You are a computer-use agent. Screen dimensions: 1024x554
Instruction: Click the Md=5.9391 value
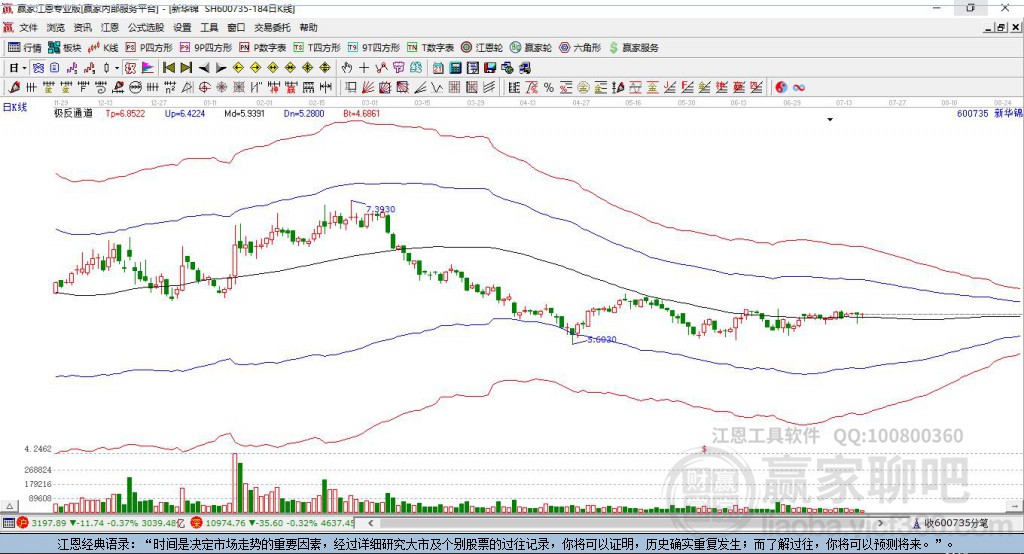click(x=244, y=113)
